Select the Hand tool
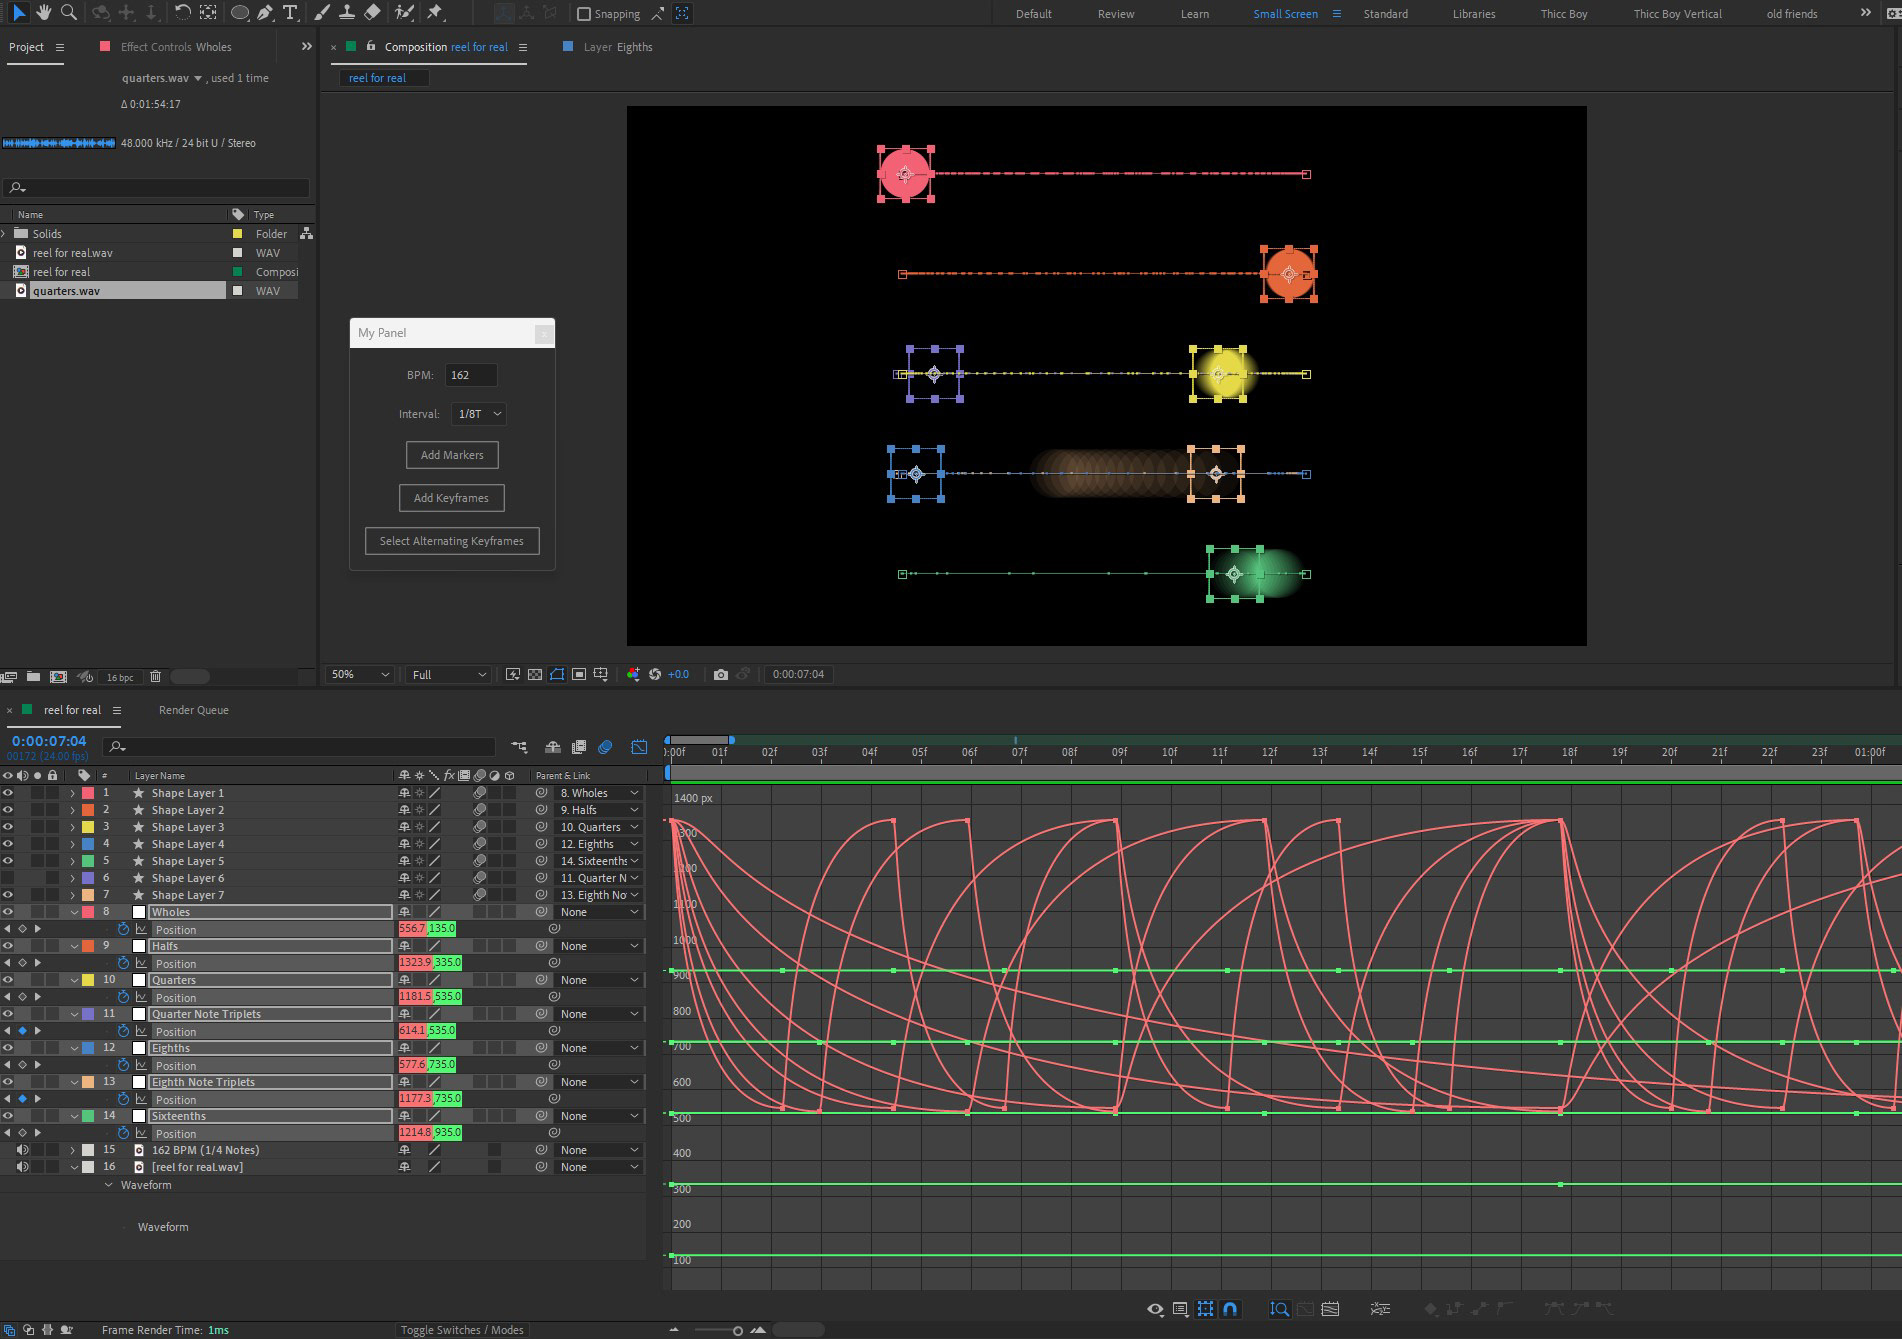 pyautogui.click(x=44, y=13)
